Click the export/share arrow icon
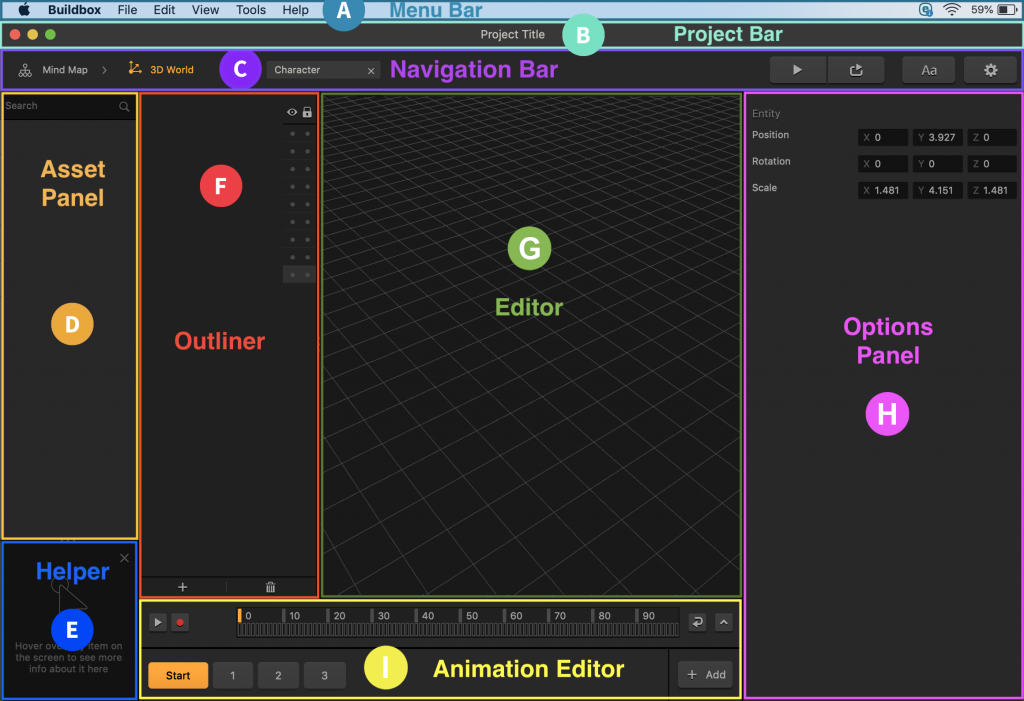 [856, 70]
